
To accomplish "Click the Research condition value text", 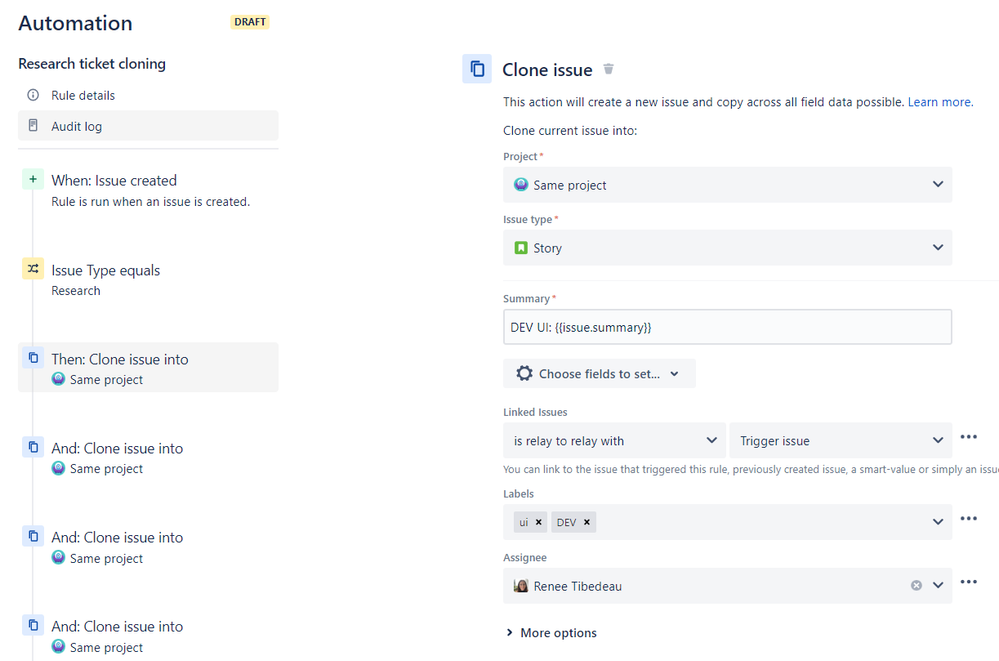I will (76, 291).
